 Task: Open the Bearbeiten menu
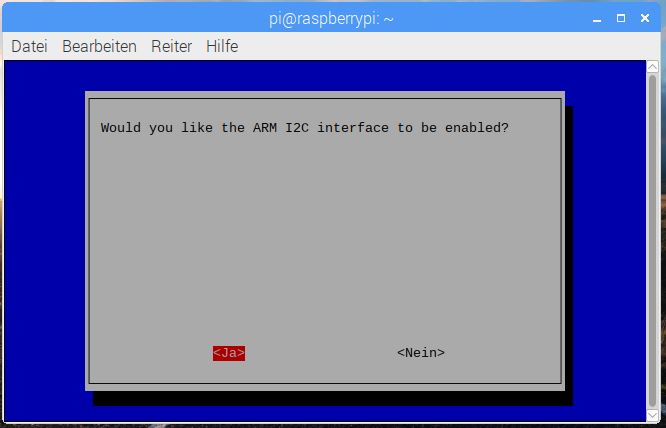[99, 47]
